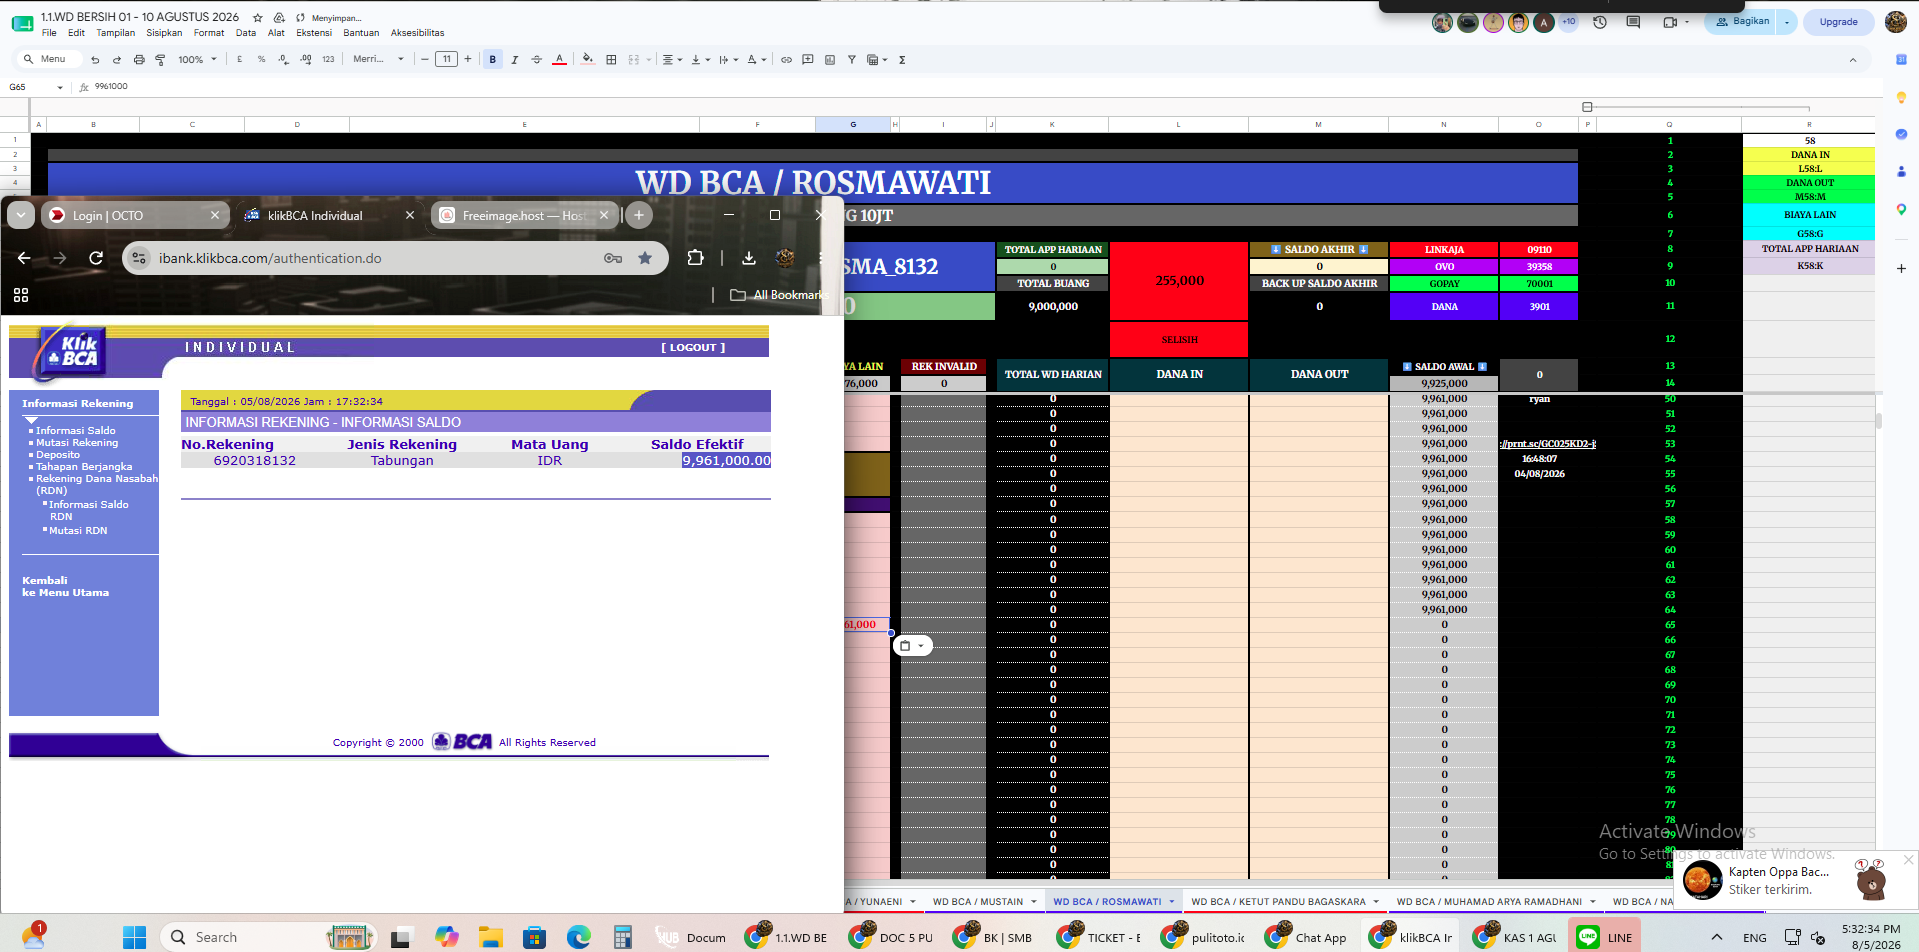Screen dimensions: 1919x952
Task: Toggle italic formatting in Sheets
Action: coord(515,60)
